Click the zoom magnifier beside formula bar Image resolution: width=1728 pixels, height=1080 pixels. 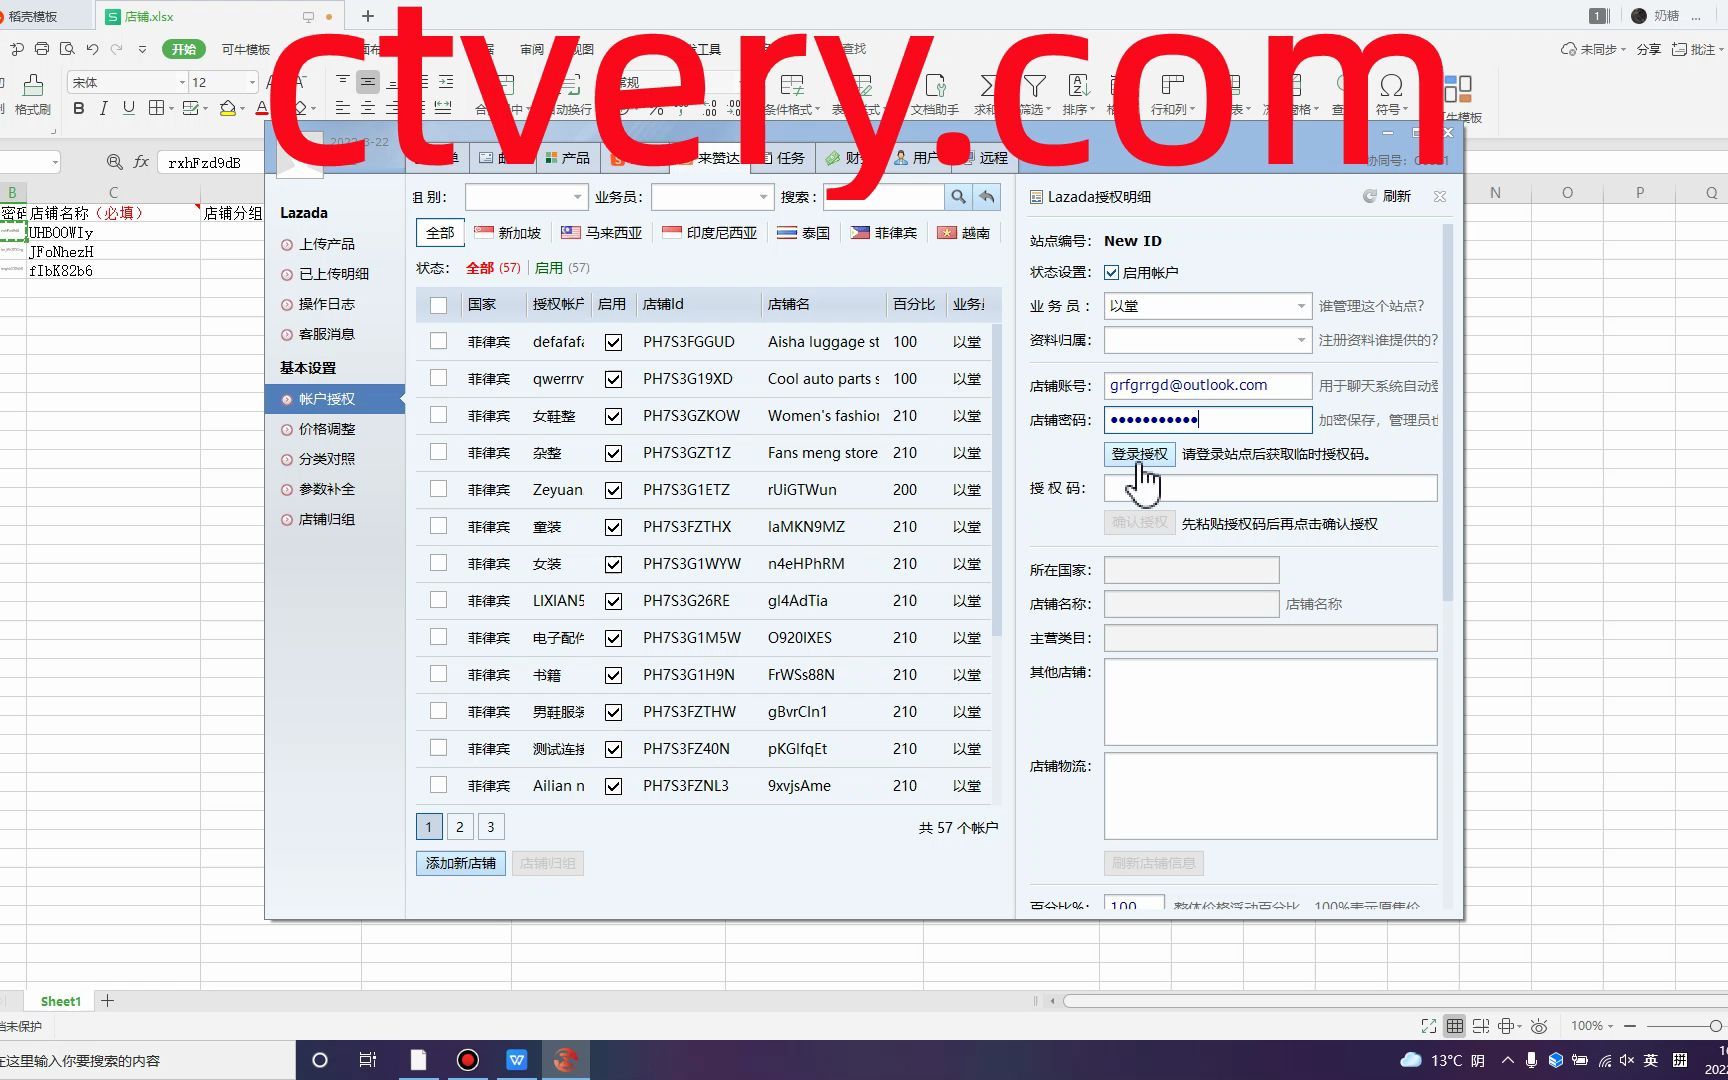(x=115, y=161)
